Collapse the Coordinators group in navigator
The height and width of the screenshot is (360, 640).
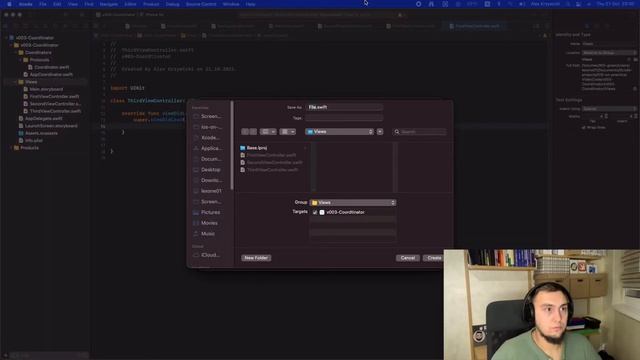pyautogui.click(x=16, y=53)
